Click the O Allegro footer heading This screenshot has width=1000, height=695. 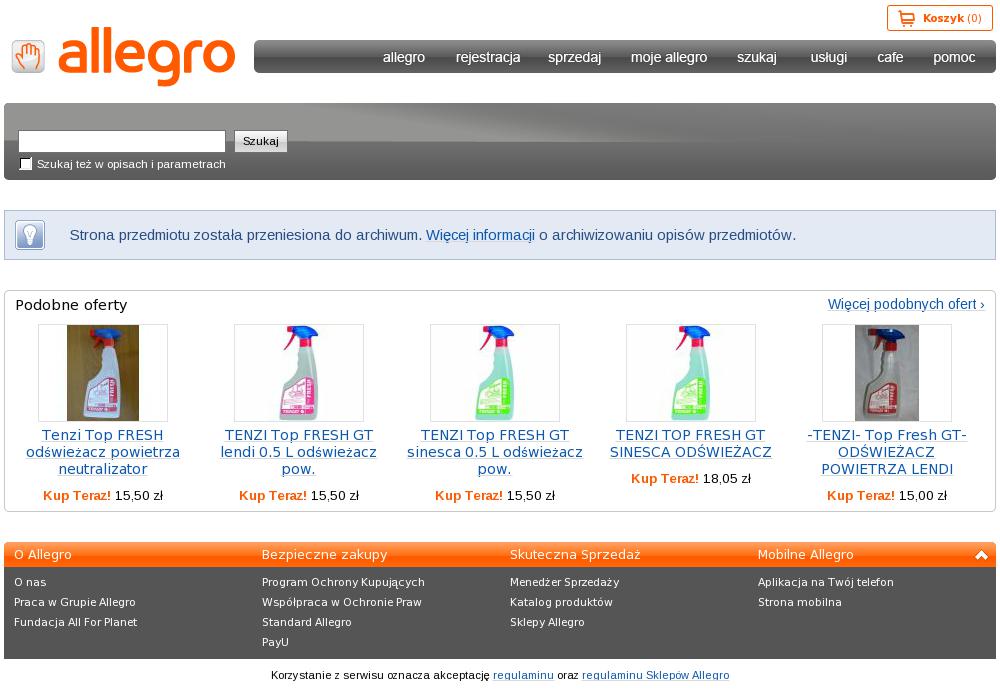click(x=43, y=555)
